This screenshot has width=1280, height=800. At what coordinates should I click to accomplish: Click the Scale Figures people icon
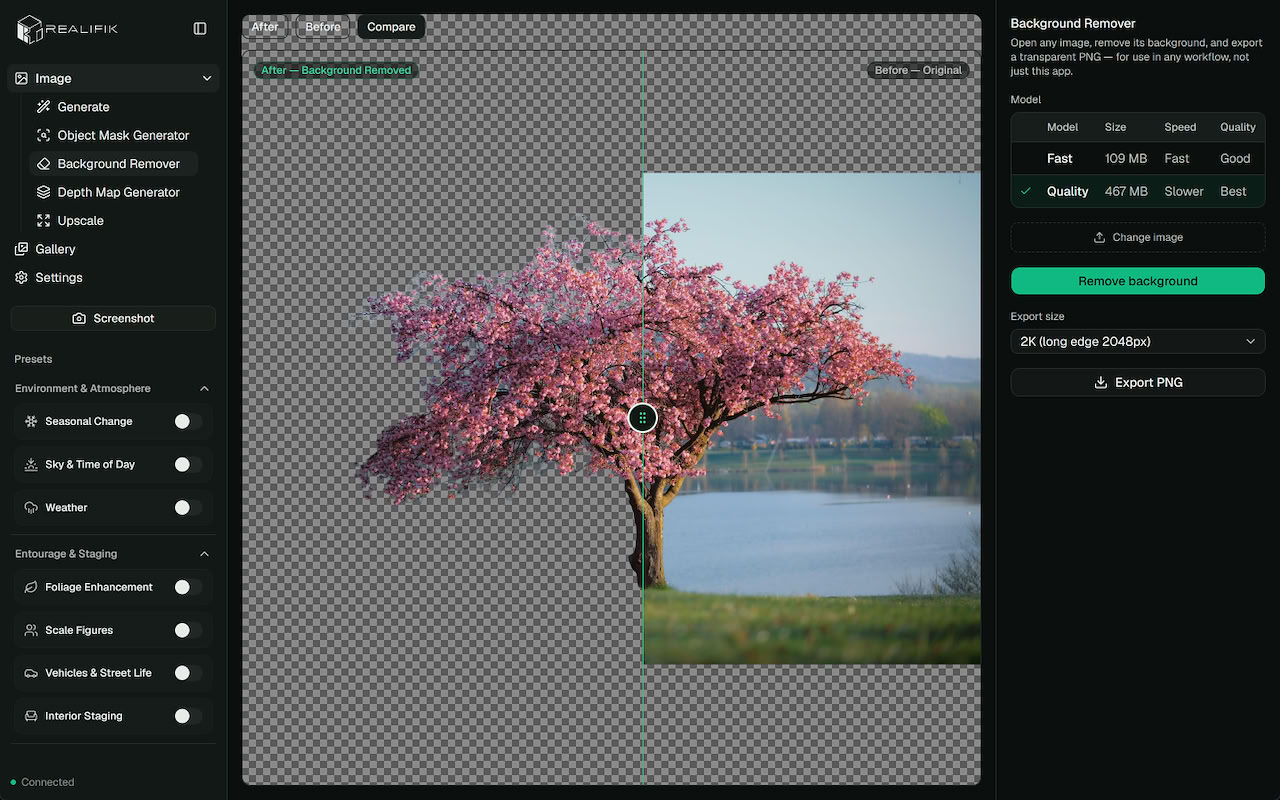click(x=31, y=630)
